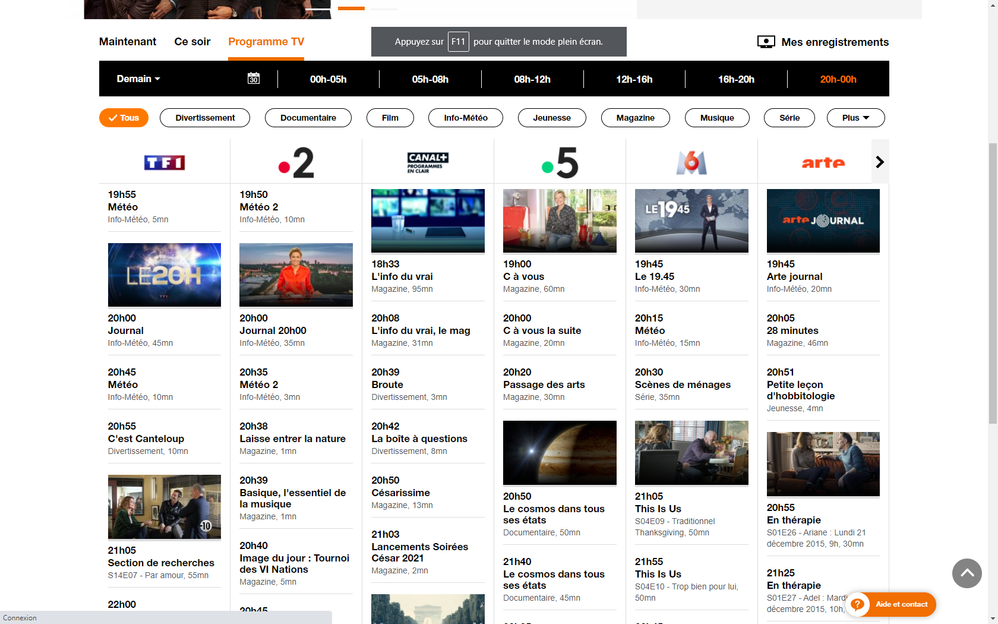Switch to the Maintenant tab

(128, 42)
